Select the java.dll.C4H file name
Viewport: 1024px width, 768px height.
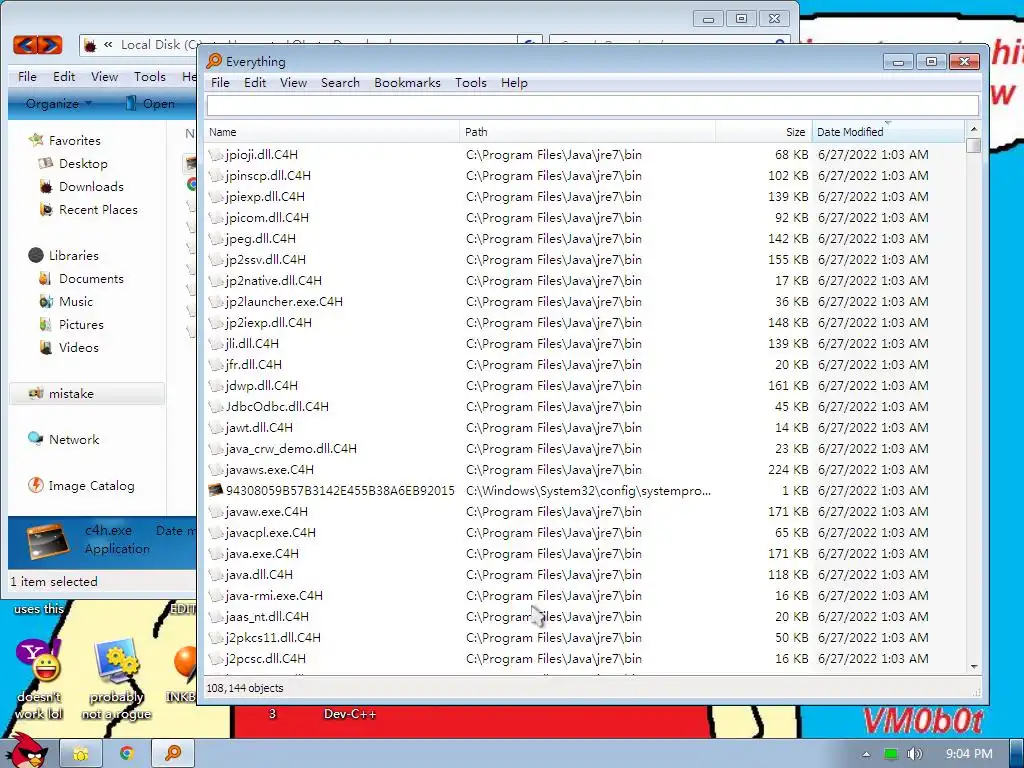[x=259, y=575]
